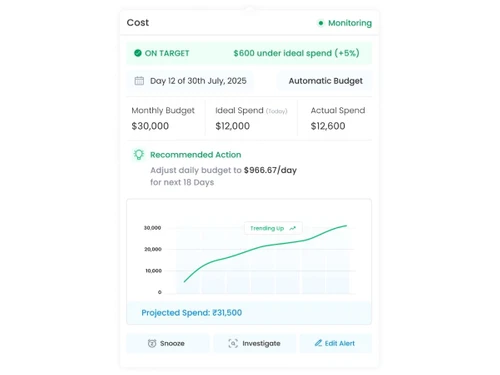The height and width of the screenshot is (375, 500).
Task: Click the '(today)' note beside Ideal Spend
Action: coord(277,111)
